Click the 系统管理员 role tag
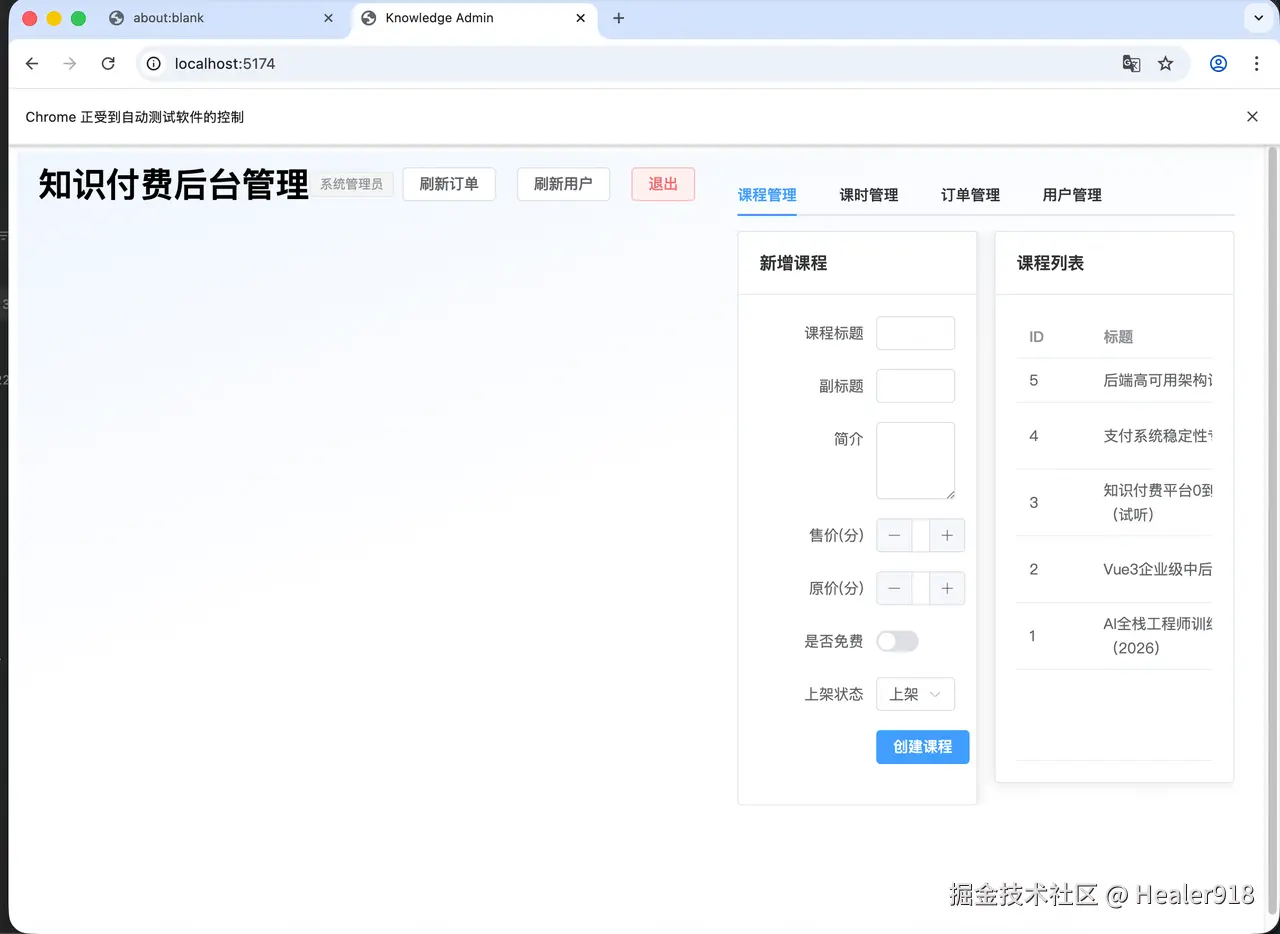1280x934 pixels. point(352,184)
